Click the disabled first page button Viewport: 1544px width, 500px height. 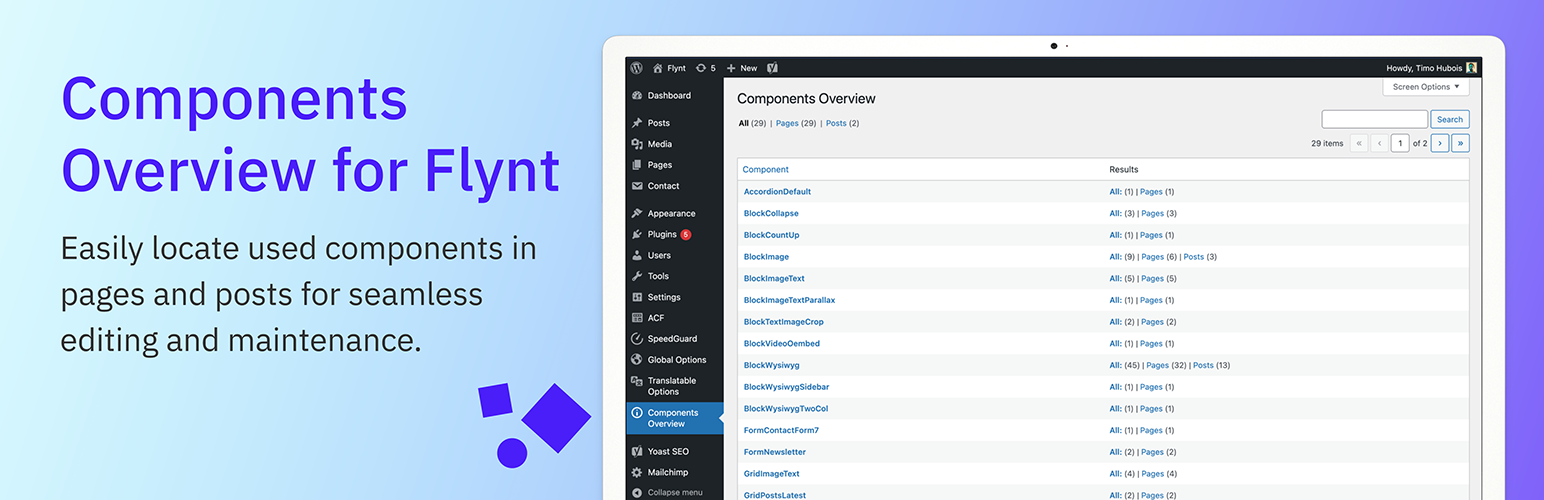(x=1359, y=143)
